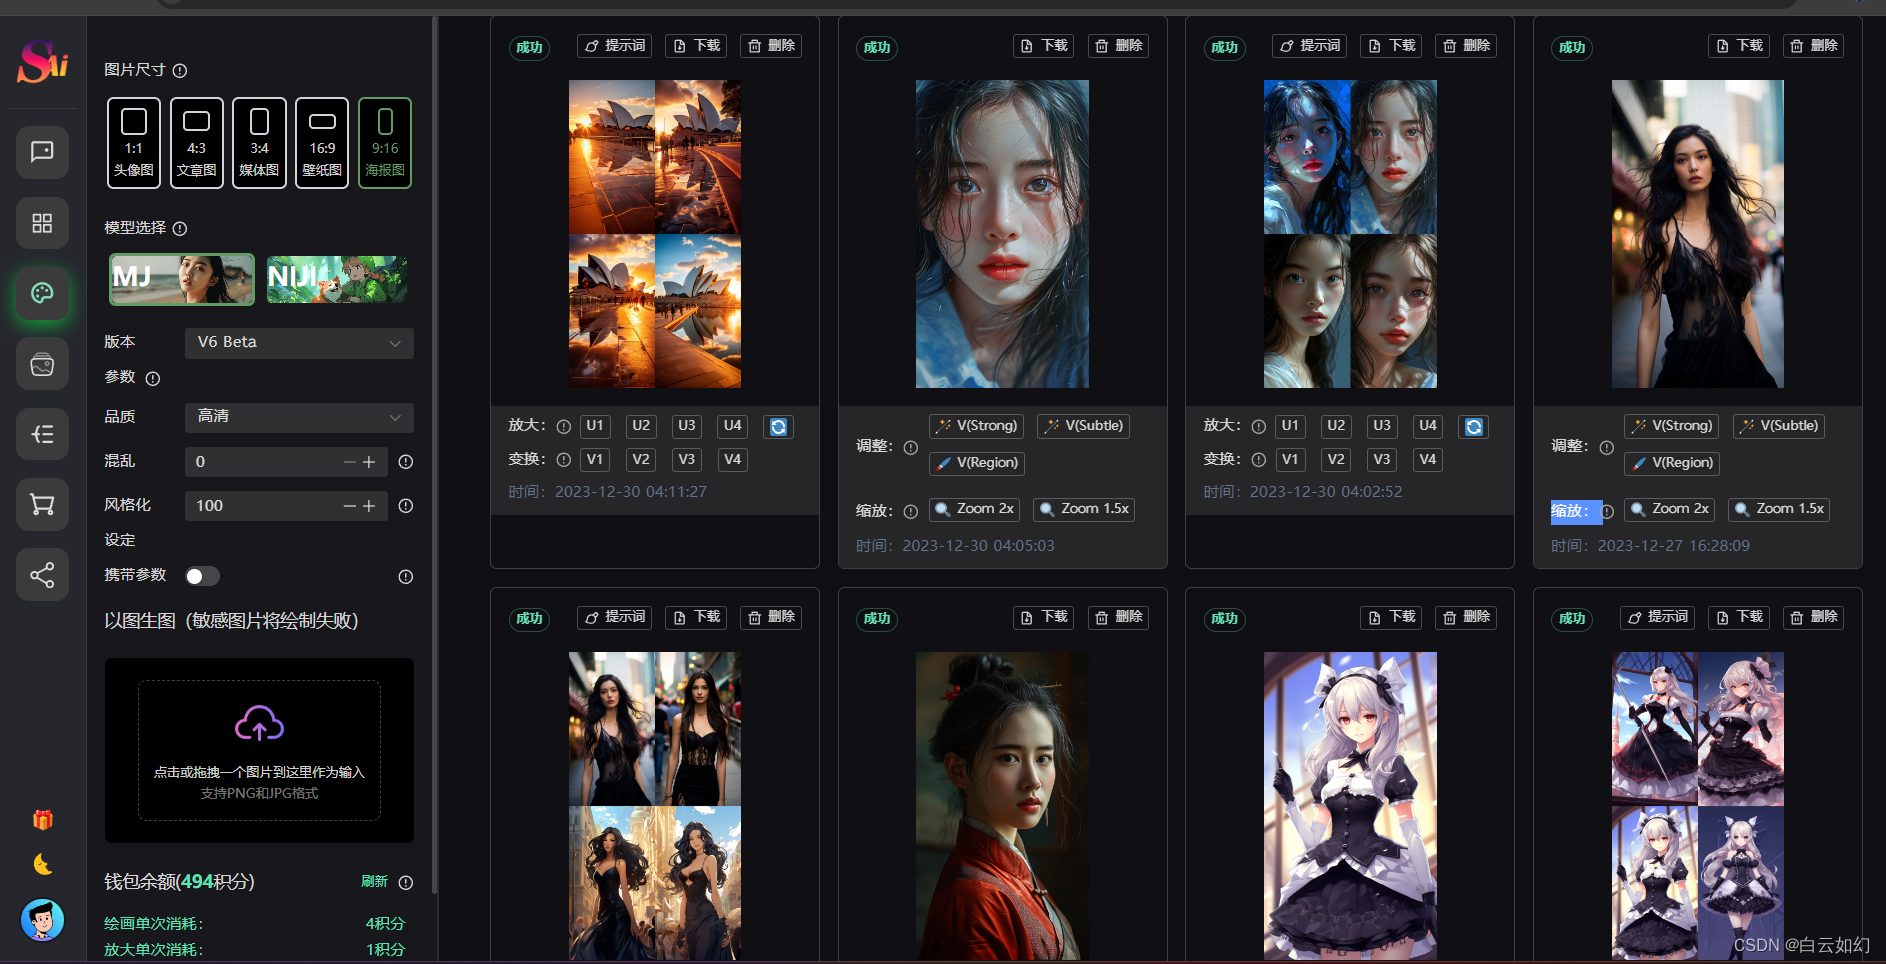1886x964 pixels.
Task: Open the user avatar profile
Action: 42,920
